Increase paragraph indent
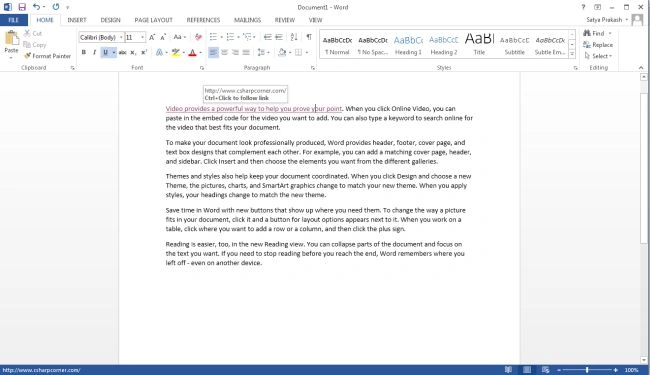 tap(279, 37)
